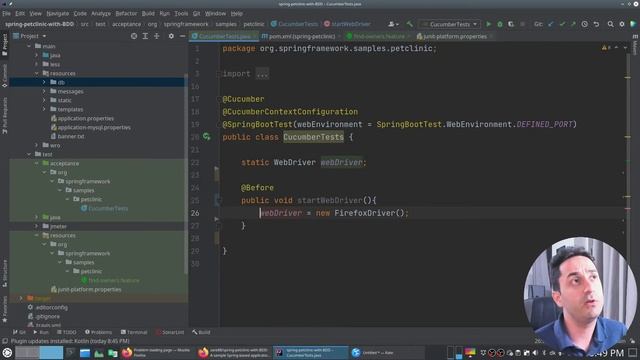The height and width of the screenshot is (360, 640).
Task: Start debugging with the bug icon
Action: tap(500, 24)
